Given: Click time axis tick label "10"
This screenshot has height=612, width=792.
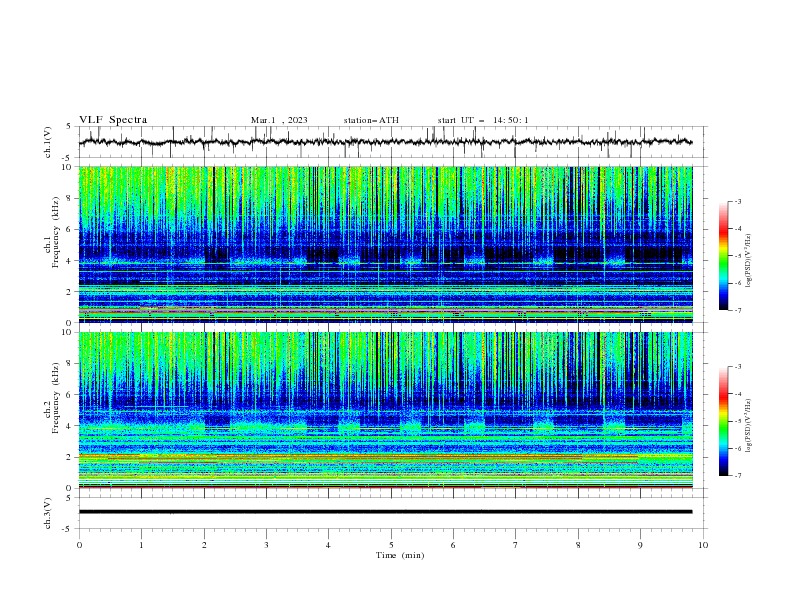Looking at the screenshot, I should [703, 545].
